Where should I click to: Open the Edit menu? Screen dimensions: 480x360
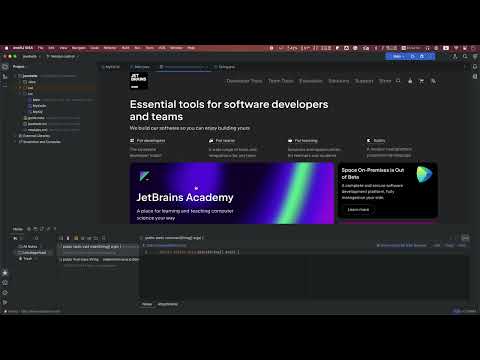pyautogui.click(x=51, y=48)
